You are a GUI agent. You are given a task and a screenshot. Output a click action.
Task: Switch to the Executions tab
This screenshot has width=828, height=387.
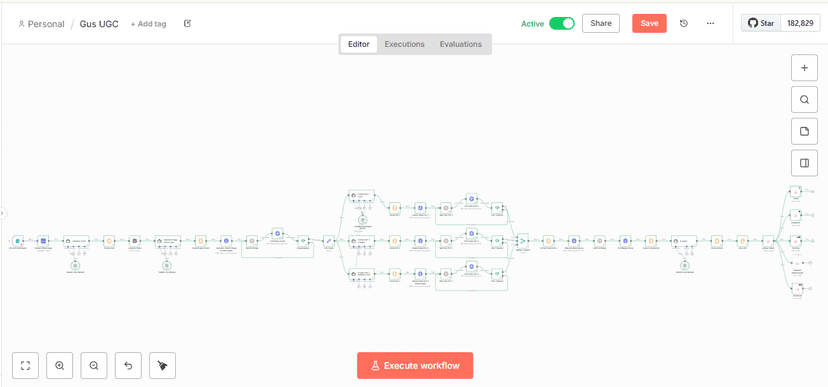click(x=404, y=44)
